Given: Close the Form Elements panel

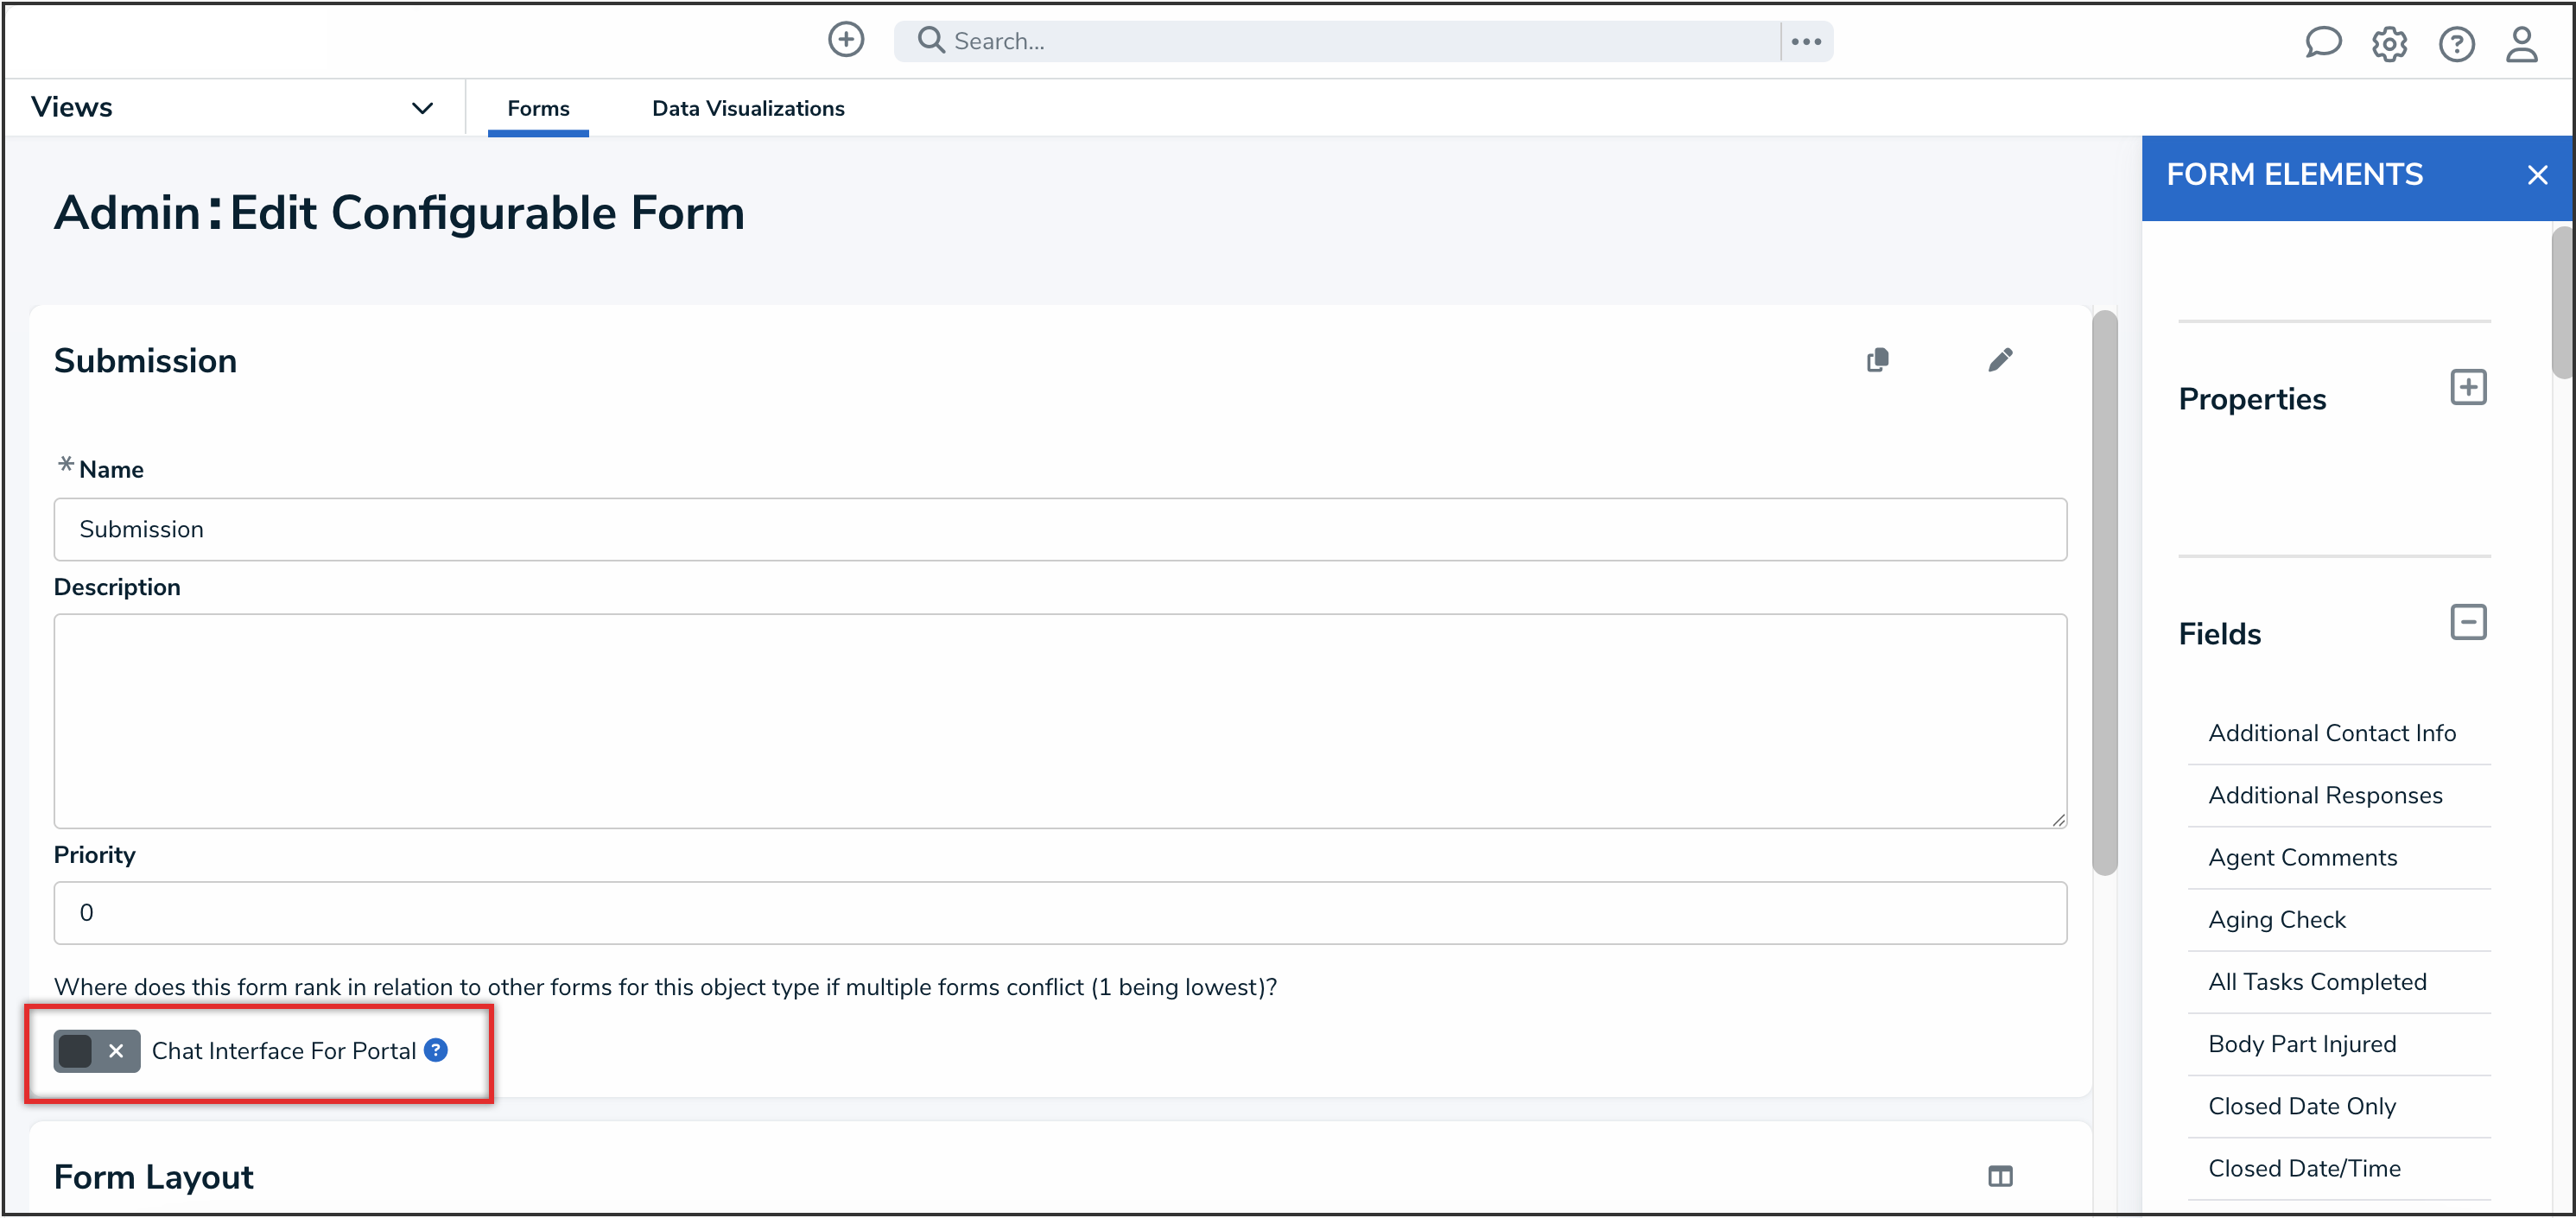Looking at the screenshot, I should coord(2537,174).
